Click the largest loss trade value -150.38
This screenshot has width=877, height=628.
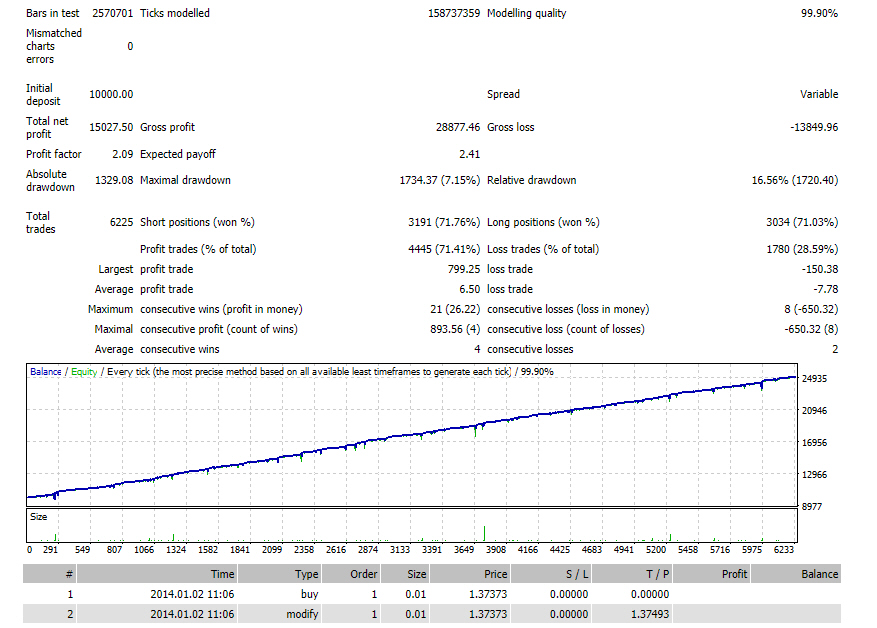[x=819, y=269]
